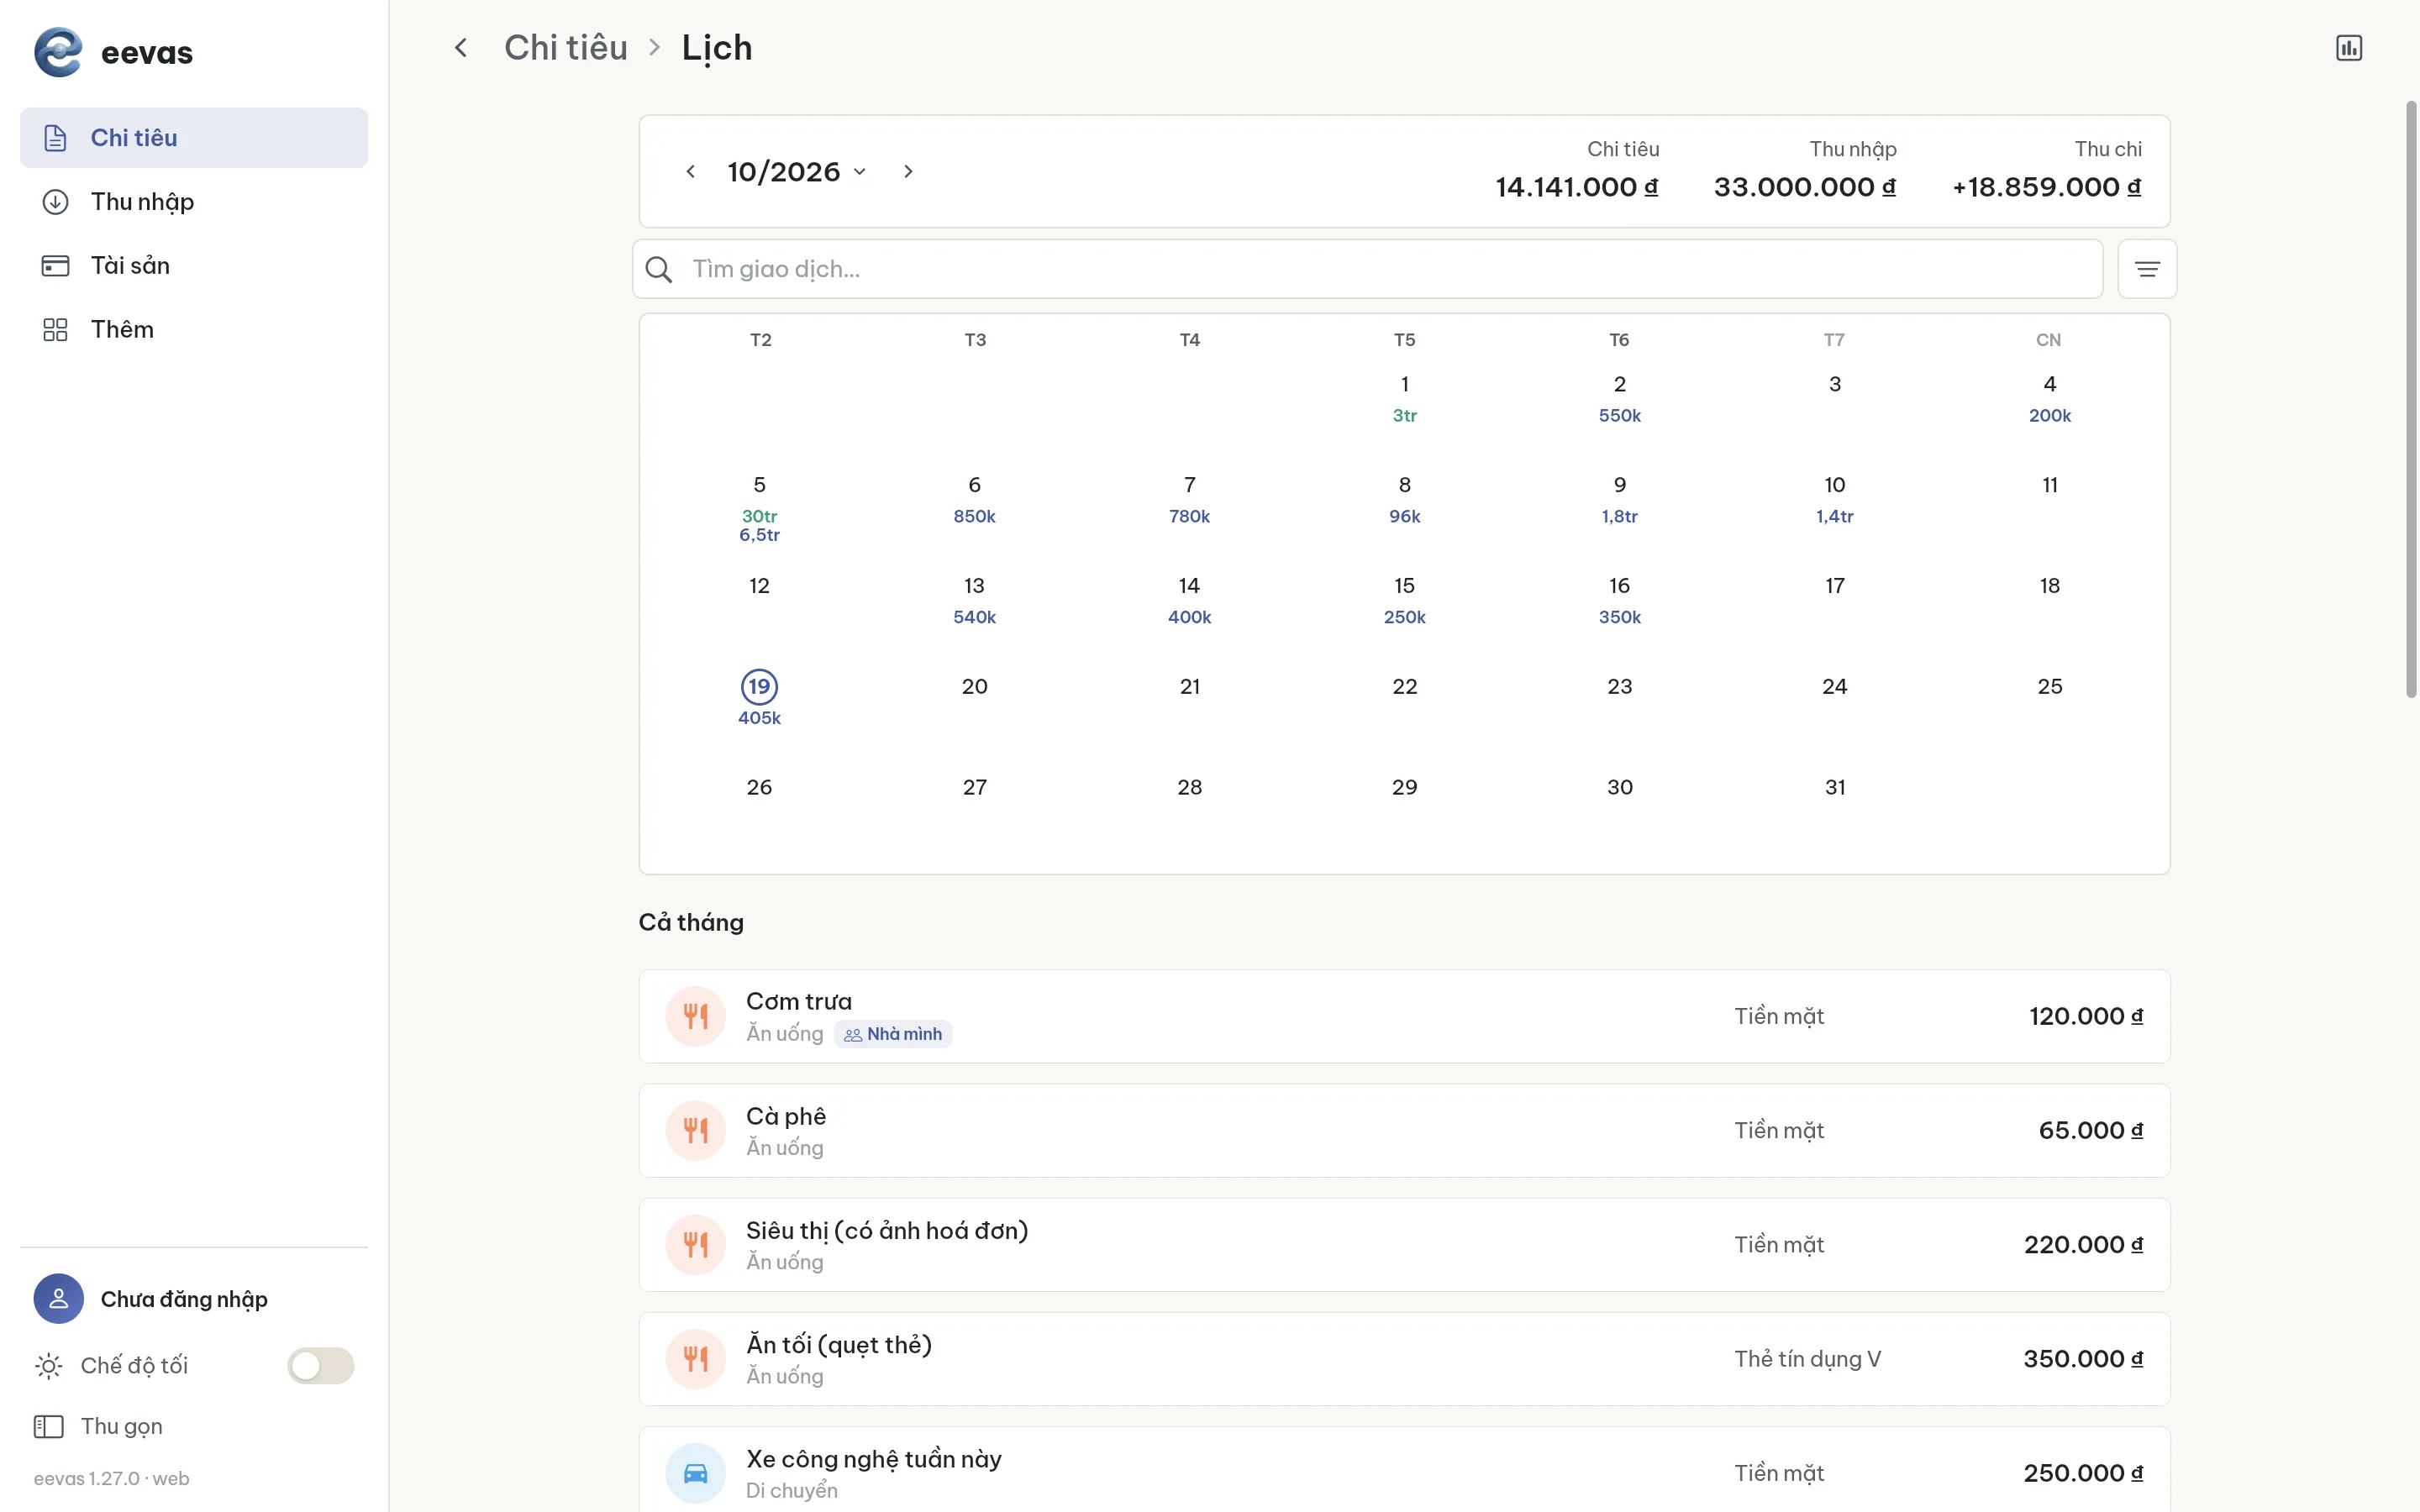2420x1512 pixels.
Task: Click the Siêu thị food icon
Action: [x=696, y=1245]
